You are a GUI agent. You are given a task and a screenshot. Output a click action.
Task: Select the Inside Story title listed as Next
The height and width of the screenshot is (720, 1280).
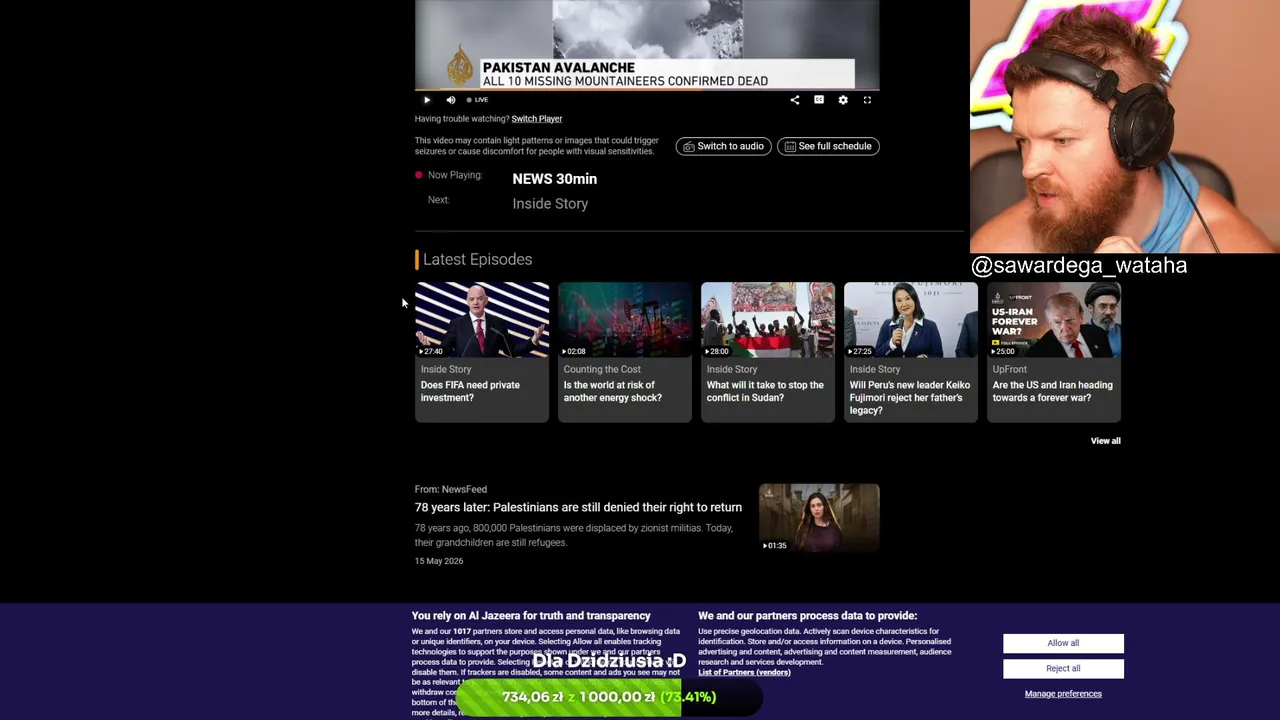(550, 204)
